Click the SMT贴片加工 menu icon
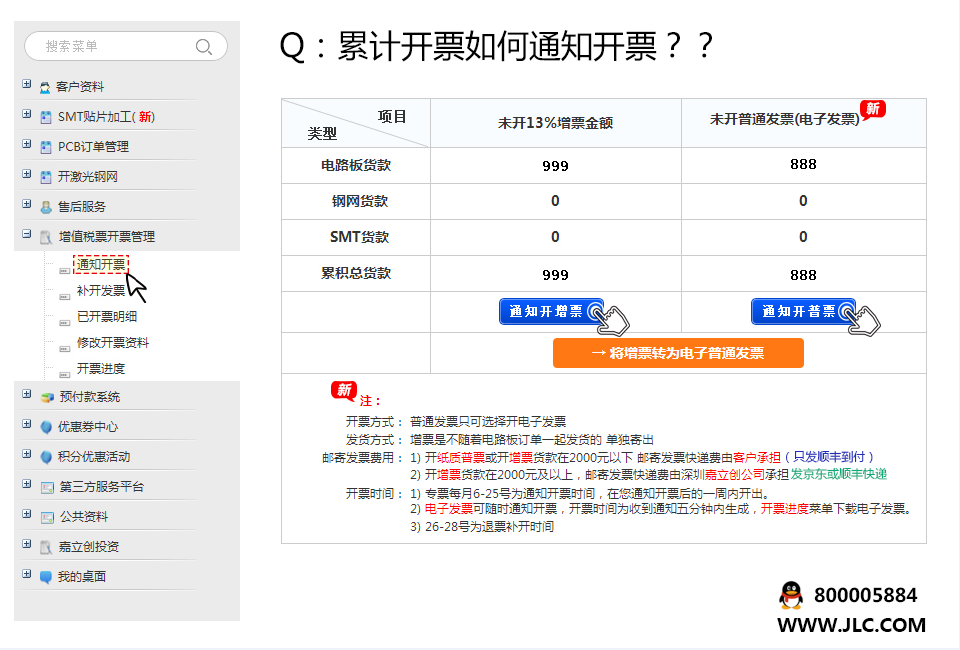 pos(46,118)
